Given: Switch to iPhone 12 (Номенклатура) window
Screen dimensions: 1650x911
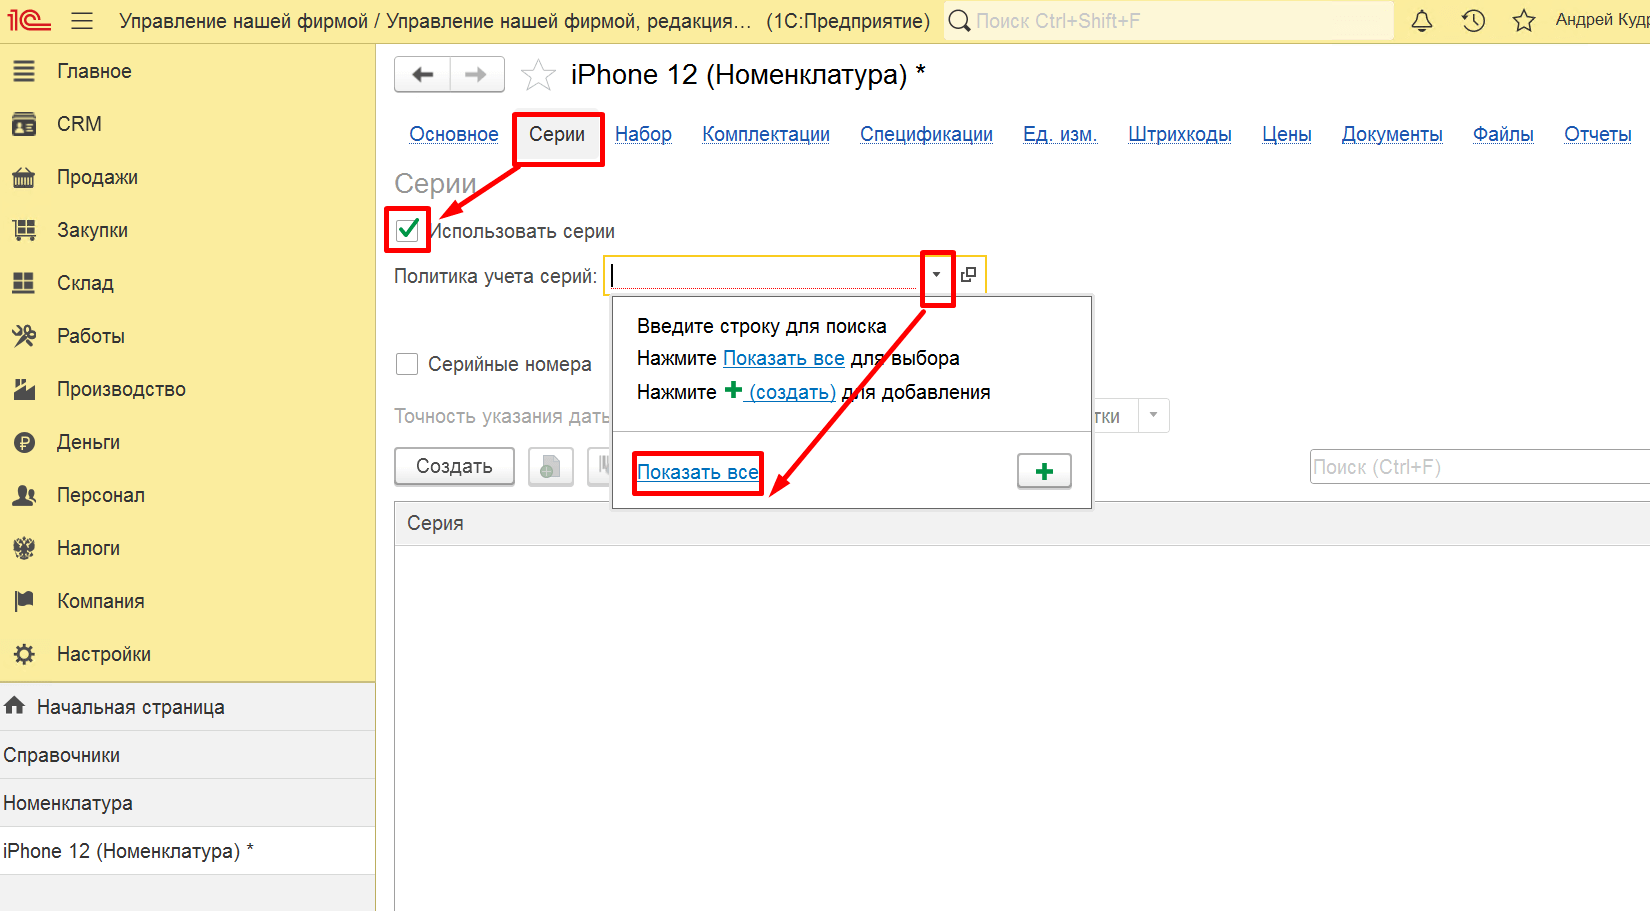Looking at the screenshot, I should (x=187, y=851).
